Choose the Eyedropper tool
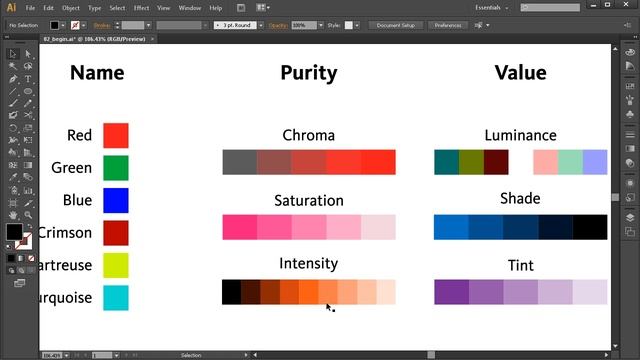The width and height of the screenshot is (640, 360). (13, 177)
